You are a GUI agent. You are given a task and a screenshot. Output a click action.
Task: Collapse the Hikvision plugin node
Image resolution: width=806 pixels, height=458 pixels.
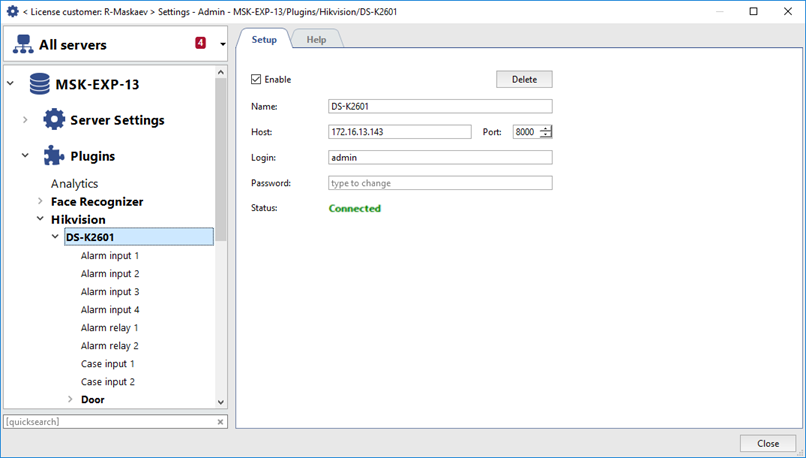(x=41, y=219)
